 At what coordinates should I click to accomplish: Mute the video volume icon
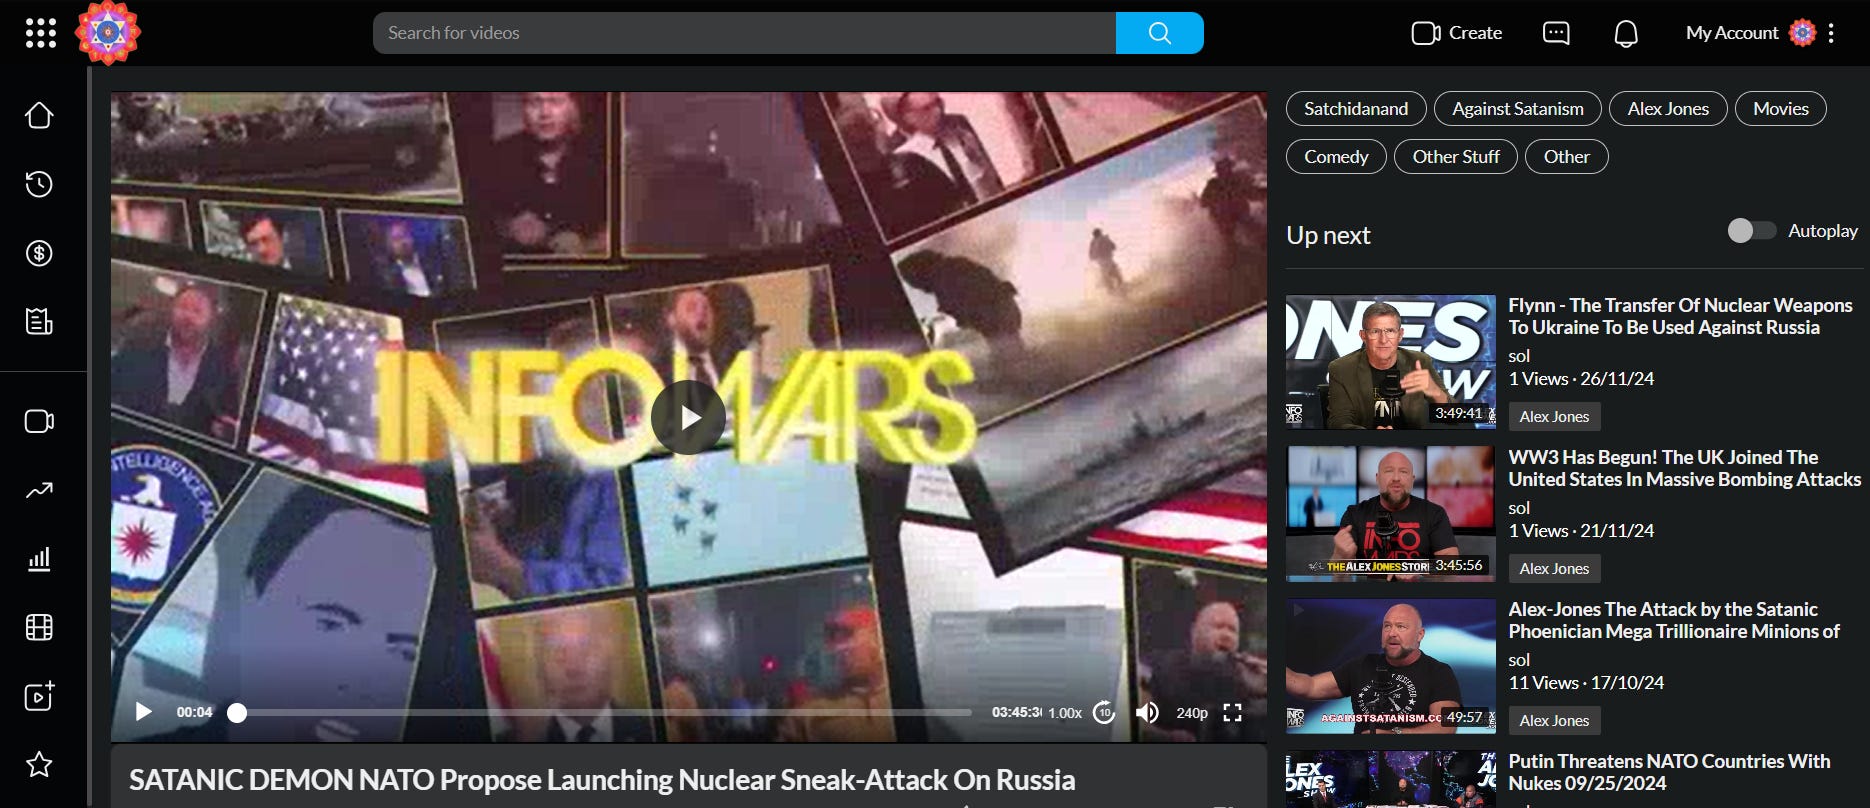[x=1147, y=712]
